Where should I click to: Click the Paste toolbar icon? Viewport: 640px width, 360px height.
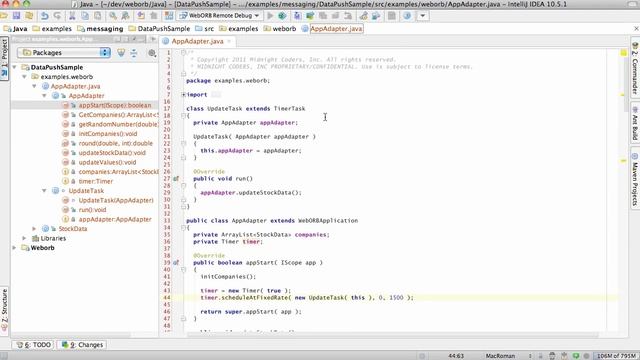click(98, 16)
